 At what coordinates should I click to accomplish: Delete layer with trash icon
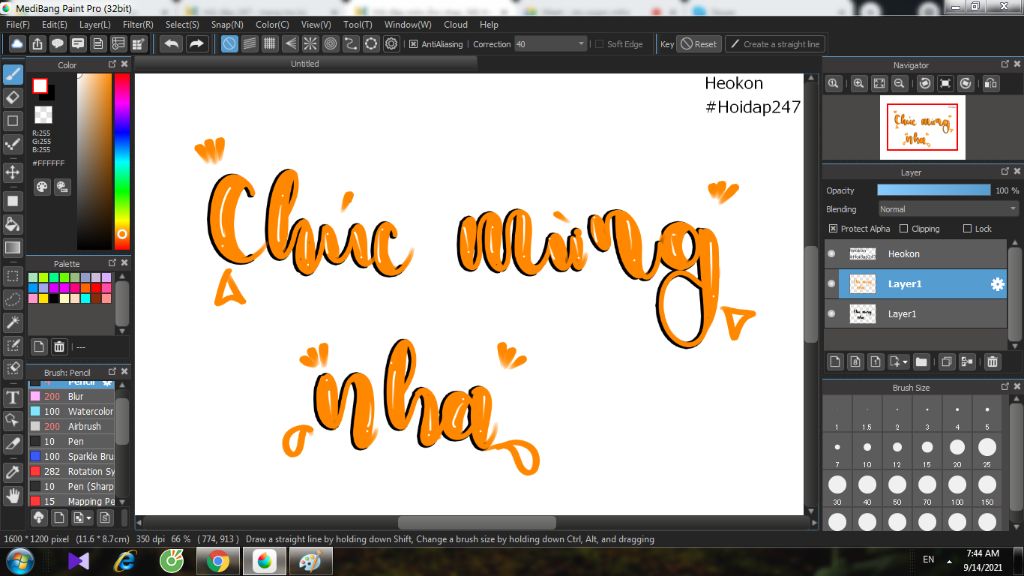point(993,362)
